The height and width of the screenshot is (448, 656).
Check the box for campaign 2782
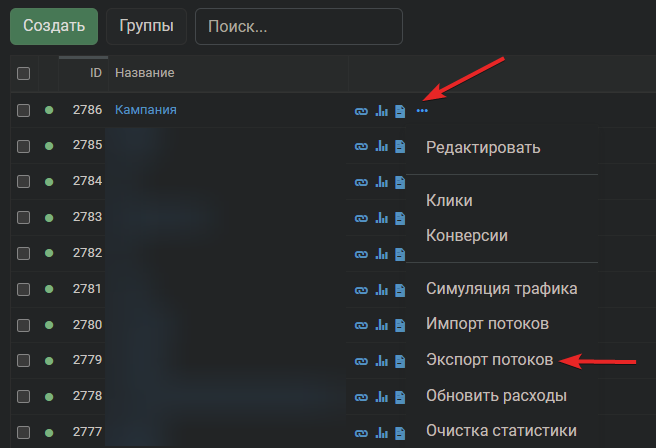(23, 253)
